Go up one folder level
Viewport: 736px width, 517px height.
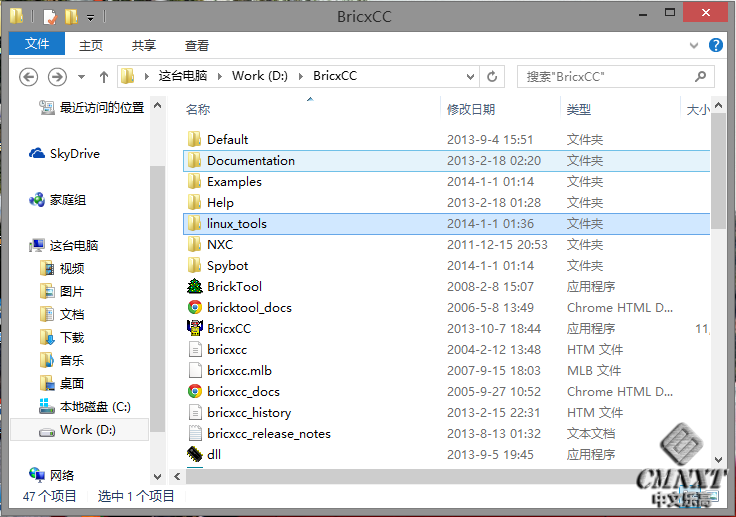pos(104,77)
